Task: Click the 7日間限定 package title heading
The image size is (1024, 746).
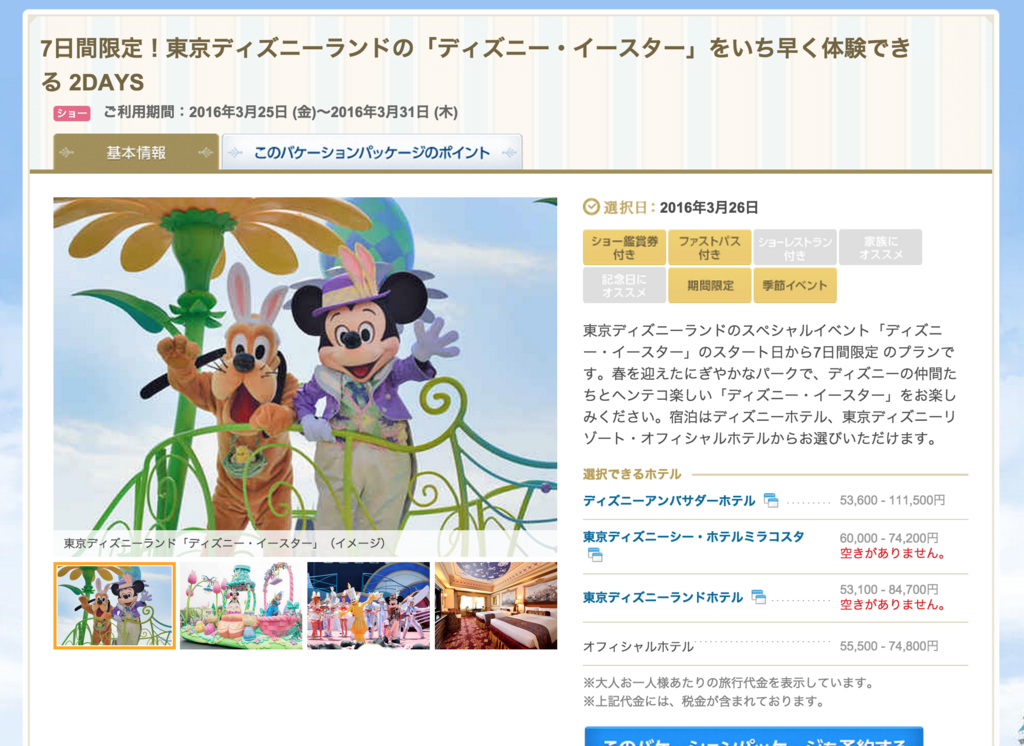Action: pos(475,65)
